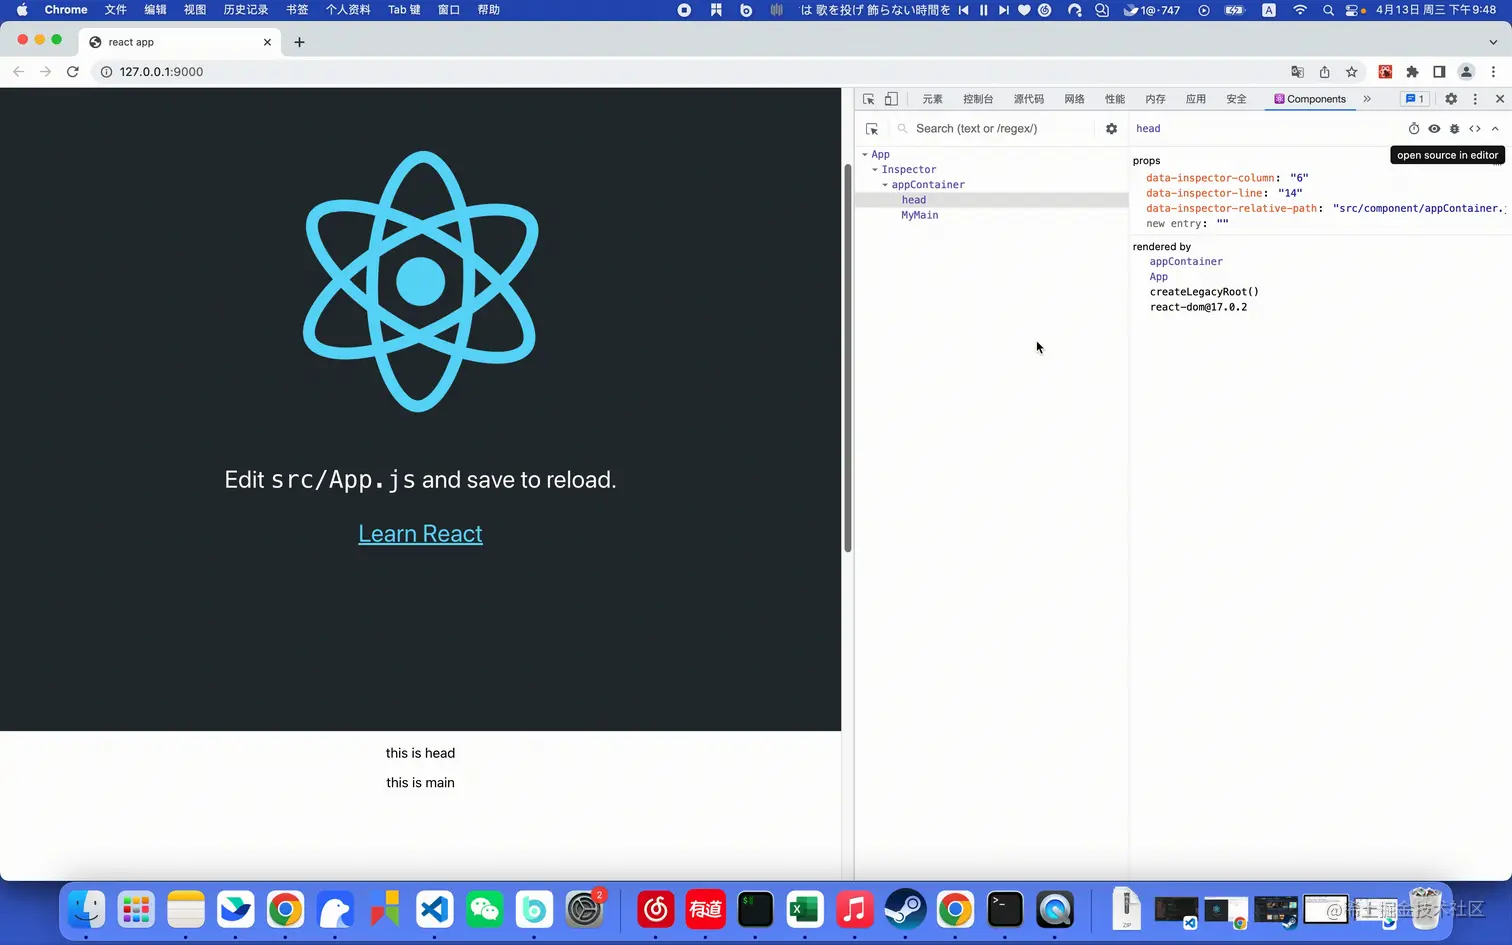Inspect matching DOM element with the eye icon
This screenshot has width=1512, height=945.
(1434, 128)
